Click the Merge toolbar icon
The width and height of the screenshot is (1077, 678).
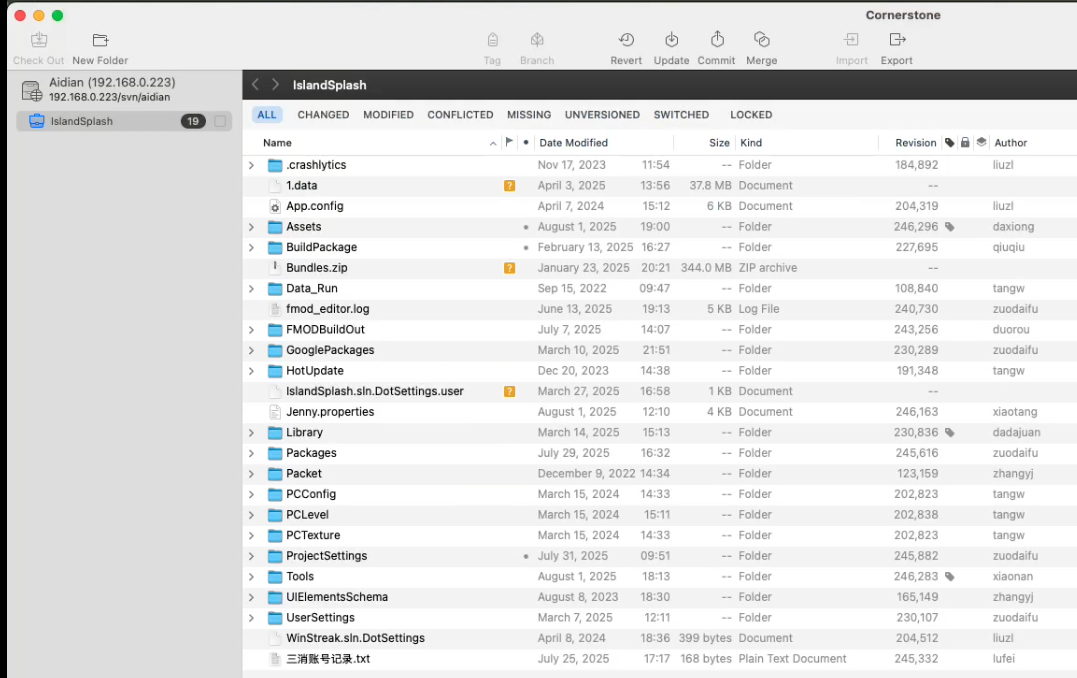[x=761, y=40]
